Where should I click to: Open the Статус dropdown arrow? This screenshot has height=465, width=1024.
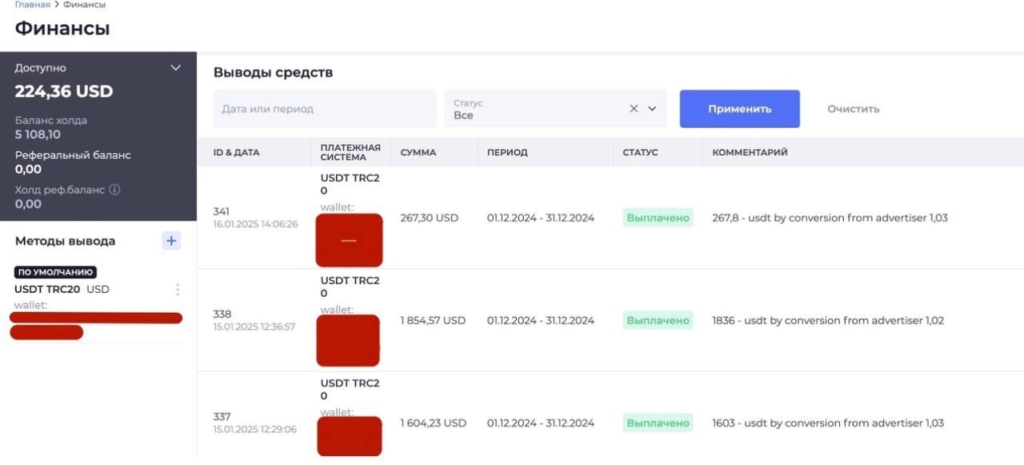[653, 109]
